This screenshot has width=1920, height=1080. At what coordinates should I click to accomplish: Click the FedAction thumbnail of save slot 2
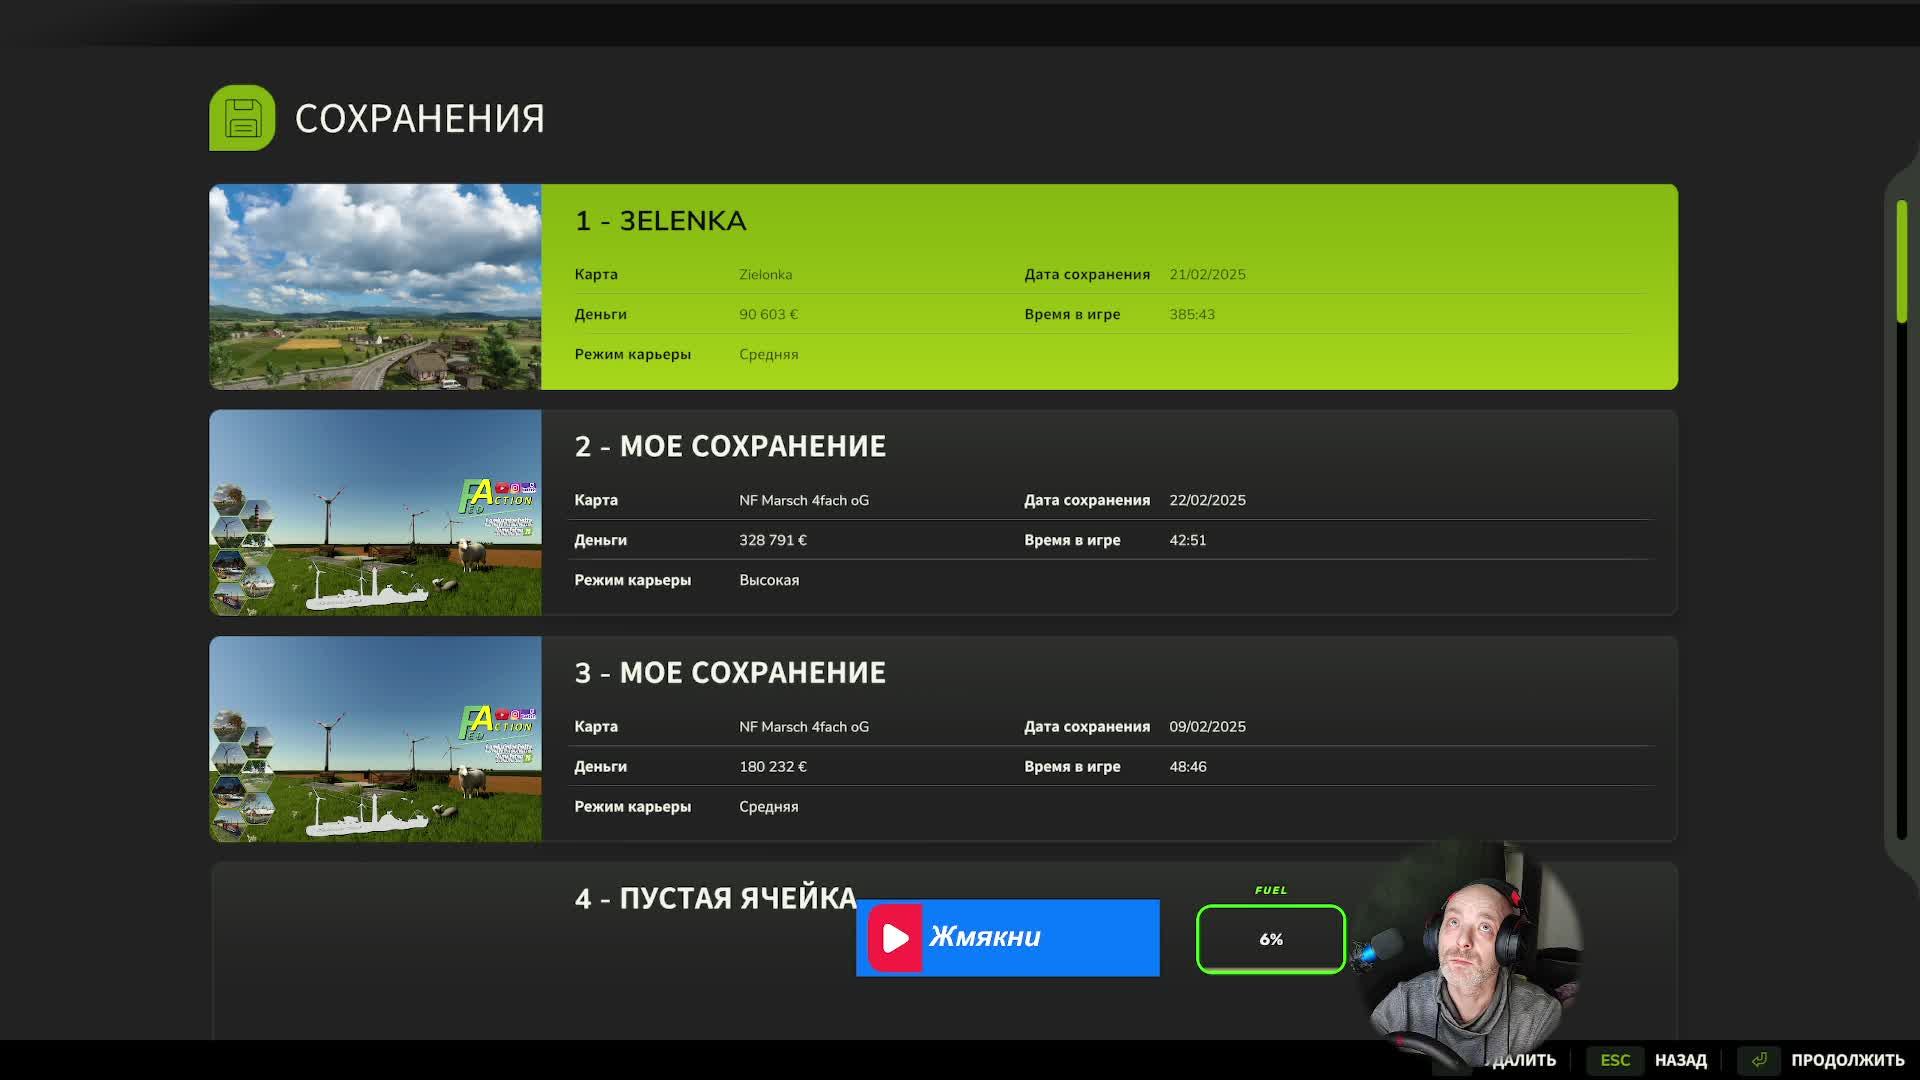pos(375,513)
